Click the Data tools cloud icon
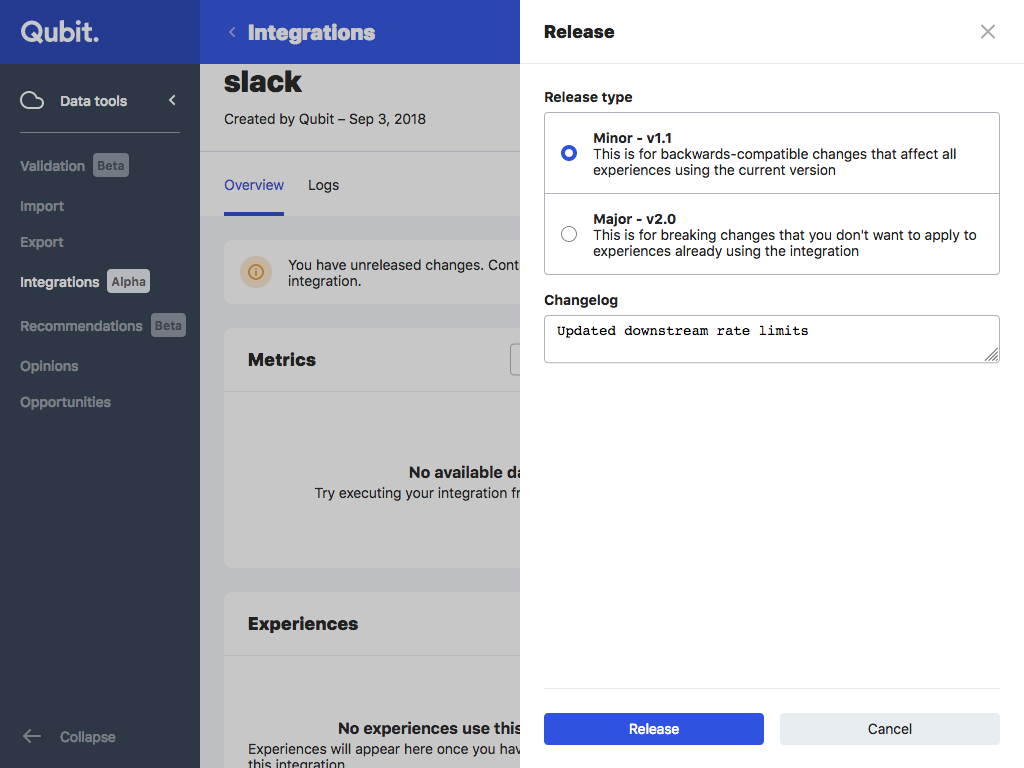1024x768 pixels. (32, 101)
